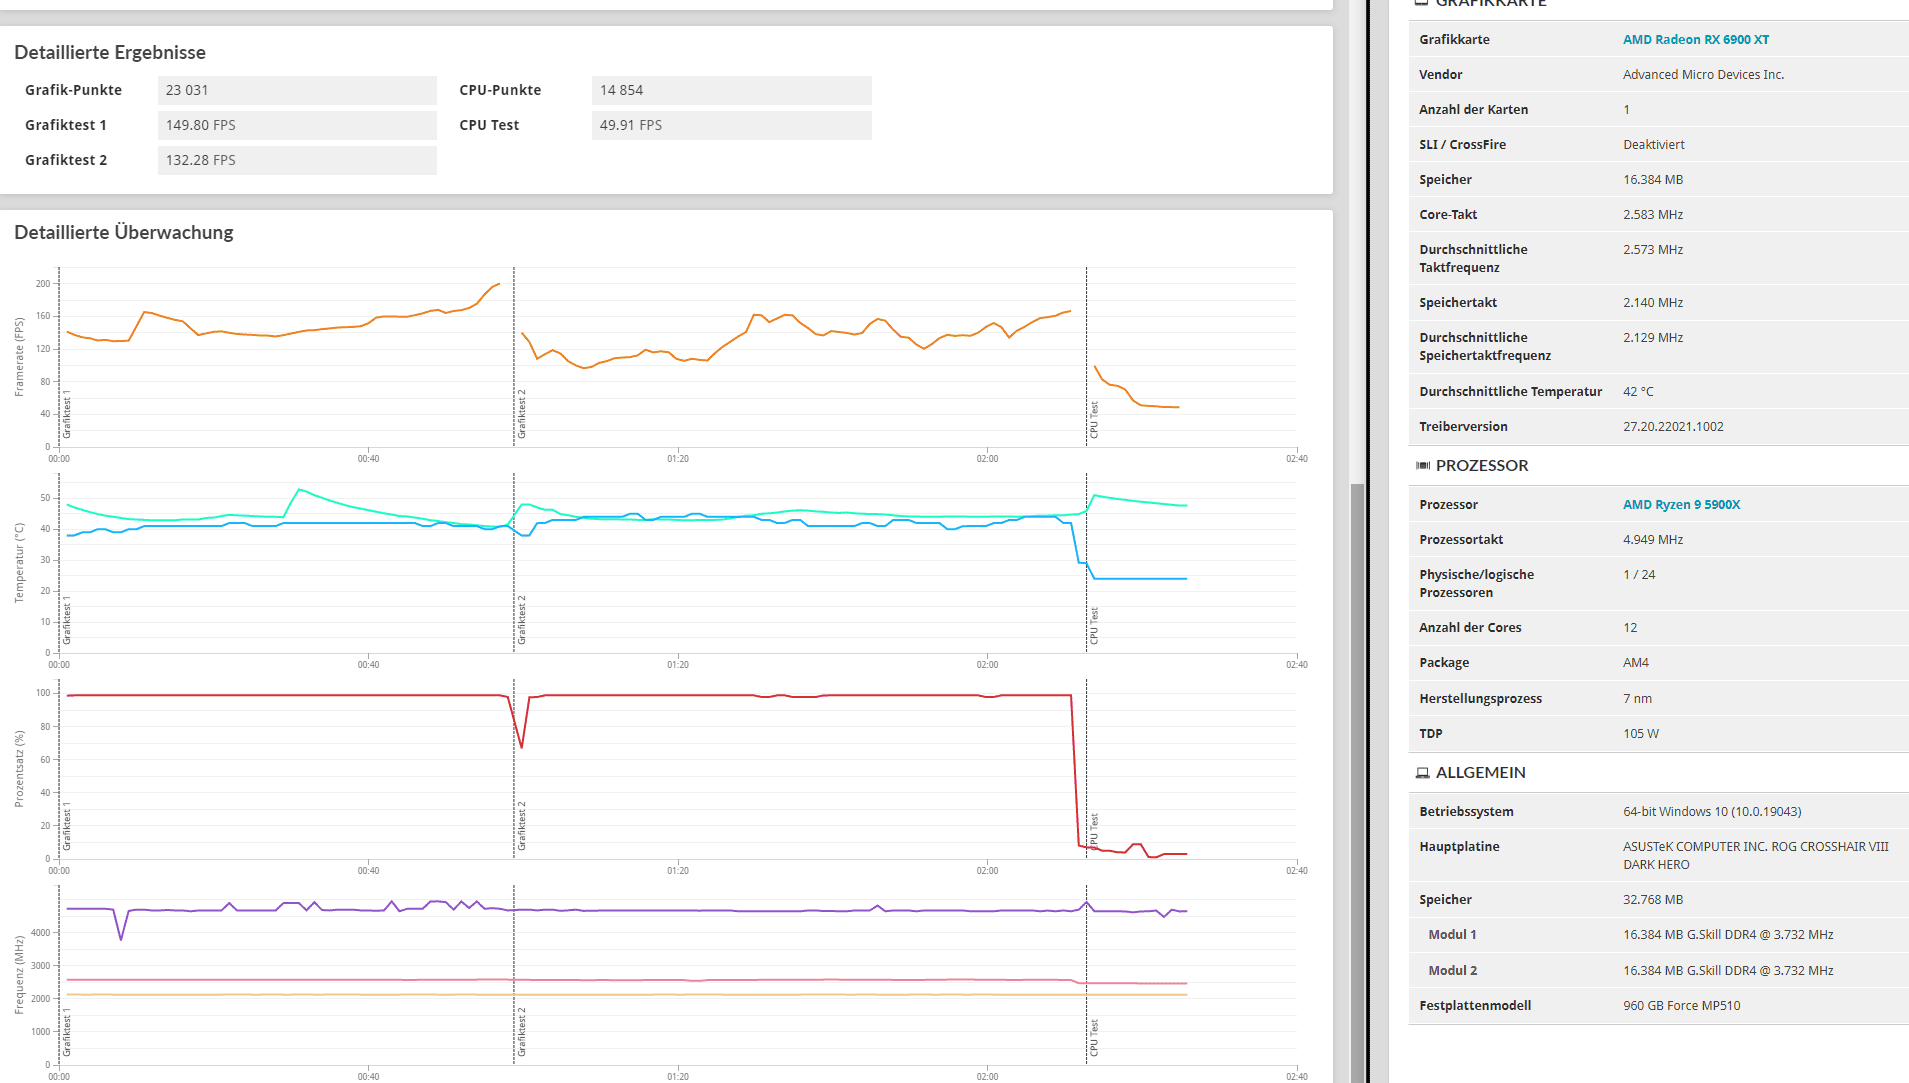Open the AMD Radeon RX 6900 XT link

coord(1695,40)
